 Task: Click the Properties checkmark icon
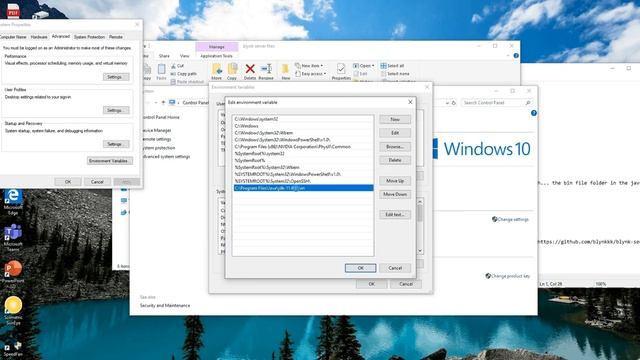(341, 69)
